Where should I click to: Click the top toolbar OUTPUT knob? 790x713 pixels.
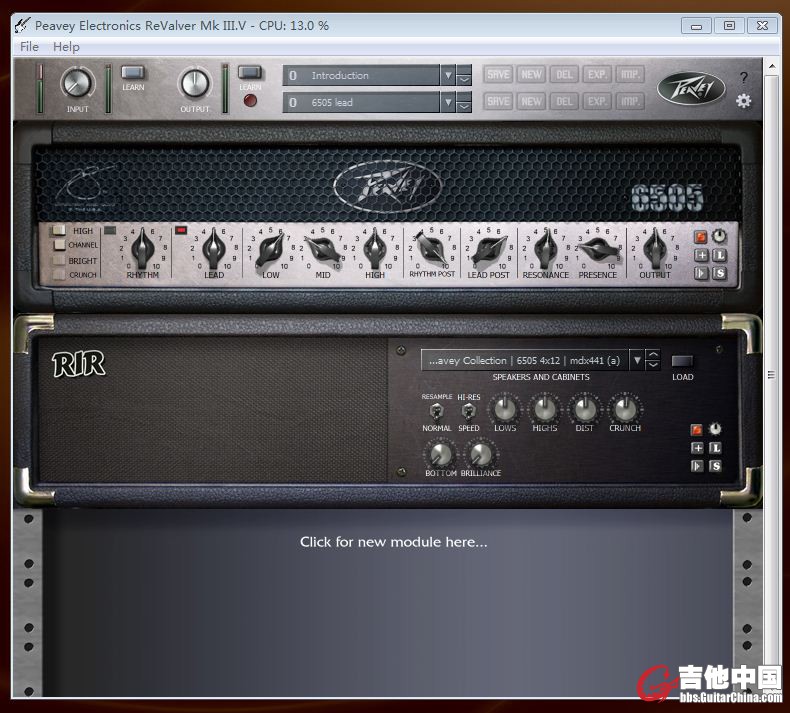coord(194,83)
